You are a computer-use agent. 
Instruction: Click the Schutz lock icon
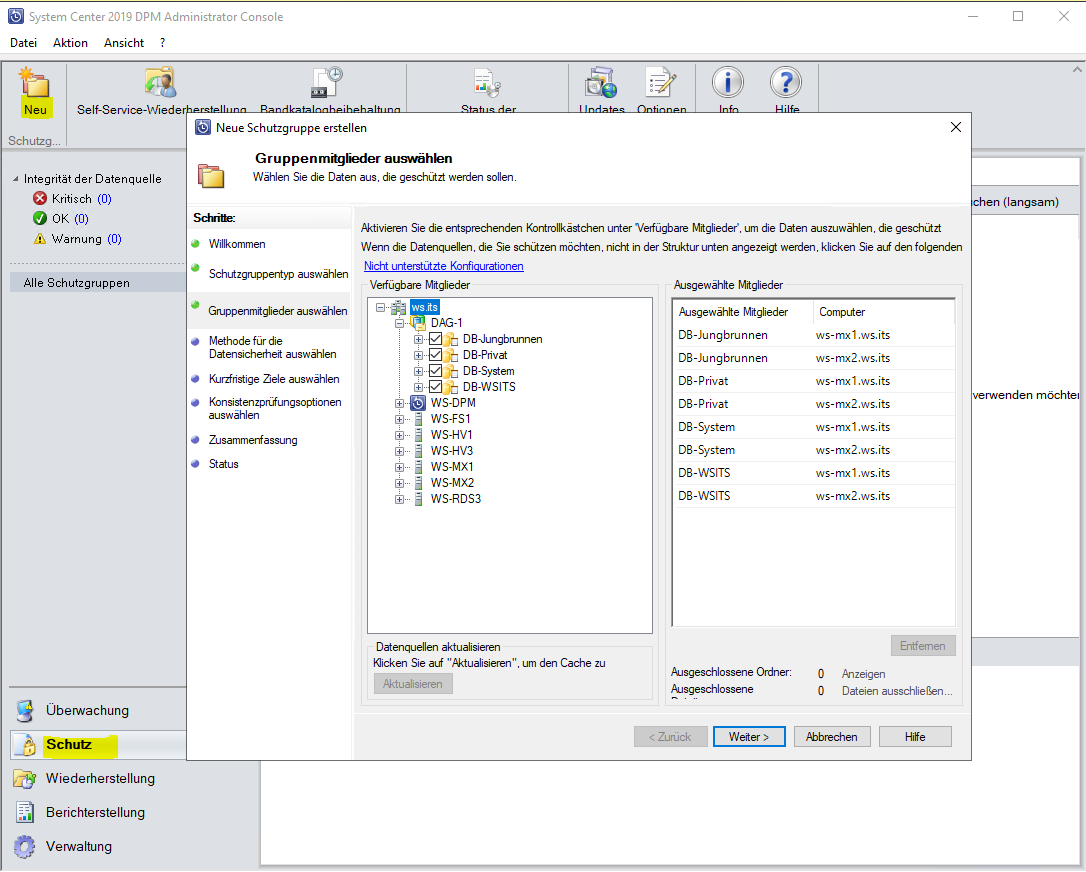coord(25,745)
